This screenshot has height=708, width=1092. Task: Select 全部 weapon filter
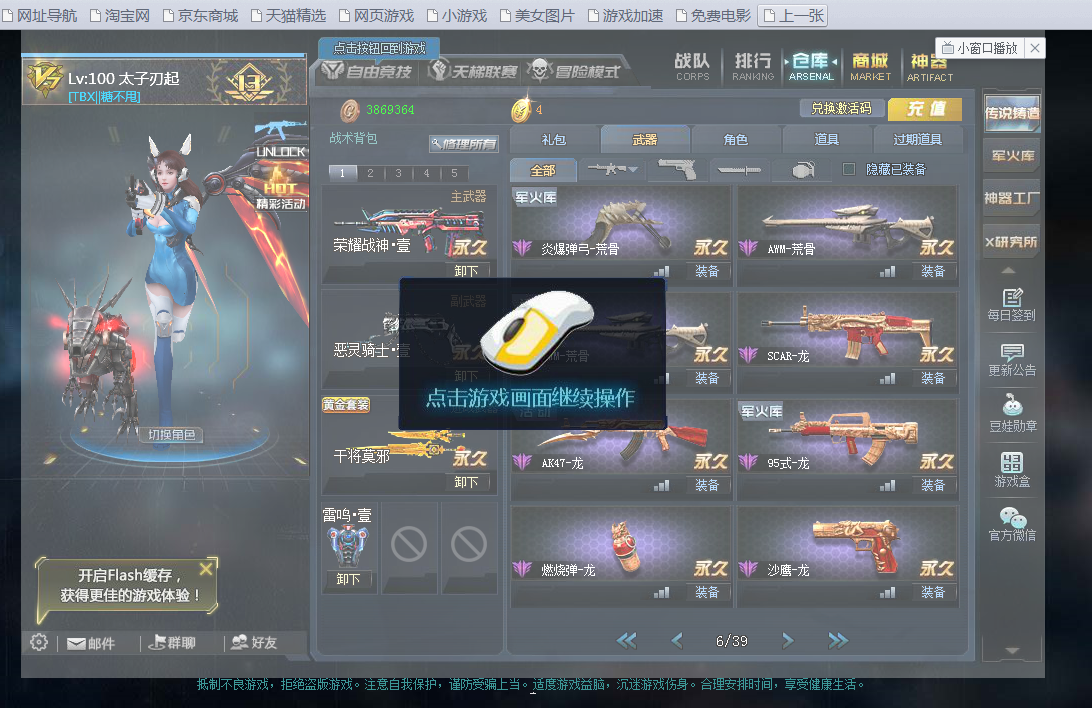click(543, 170)
